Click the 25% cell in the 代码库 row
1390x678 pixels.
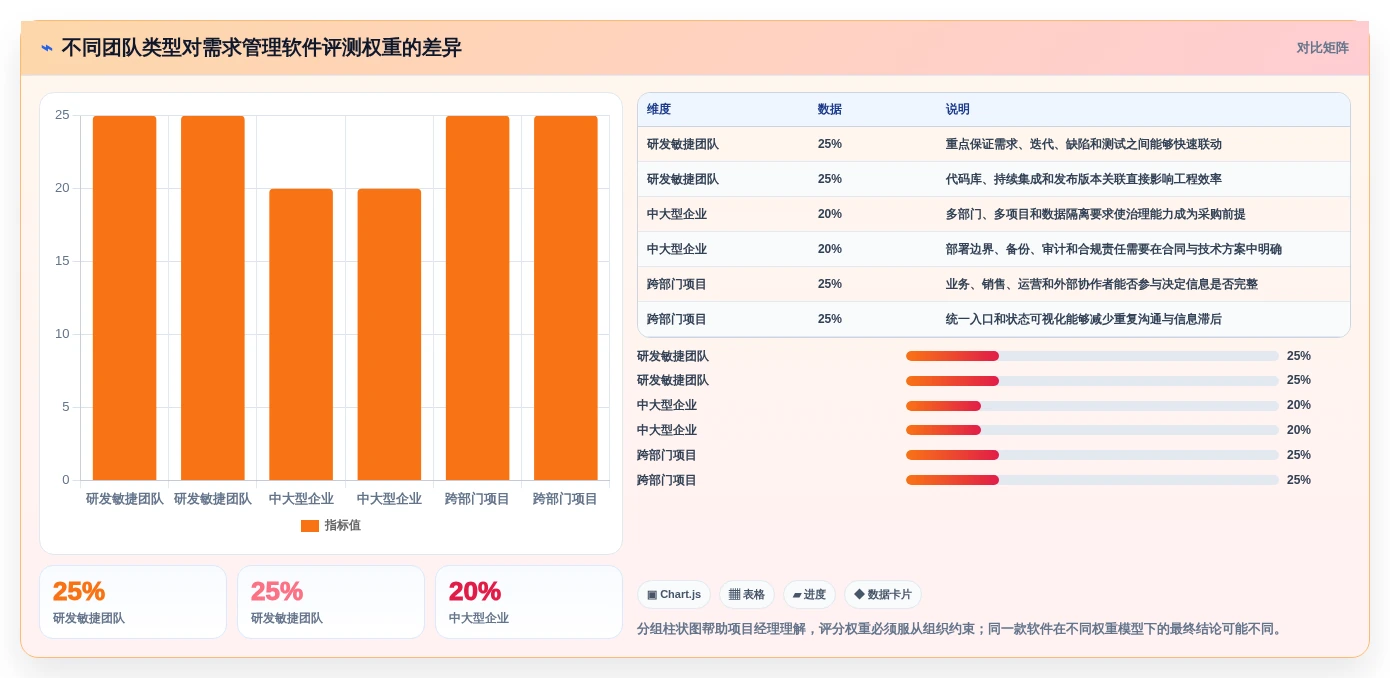click(x=830, y=179)
